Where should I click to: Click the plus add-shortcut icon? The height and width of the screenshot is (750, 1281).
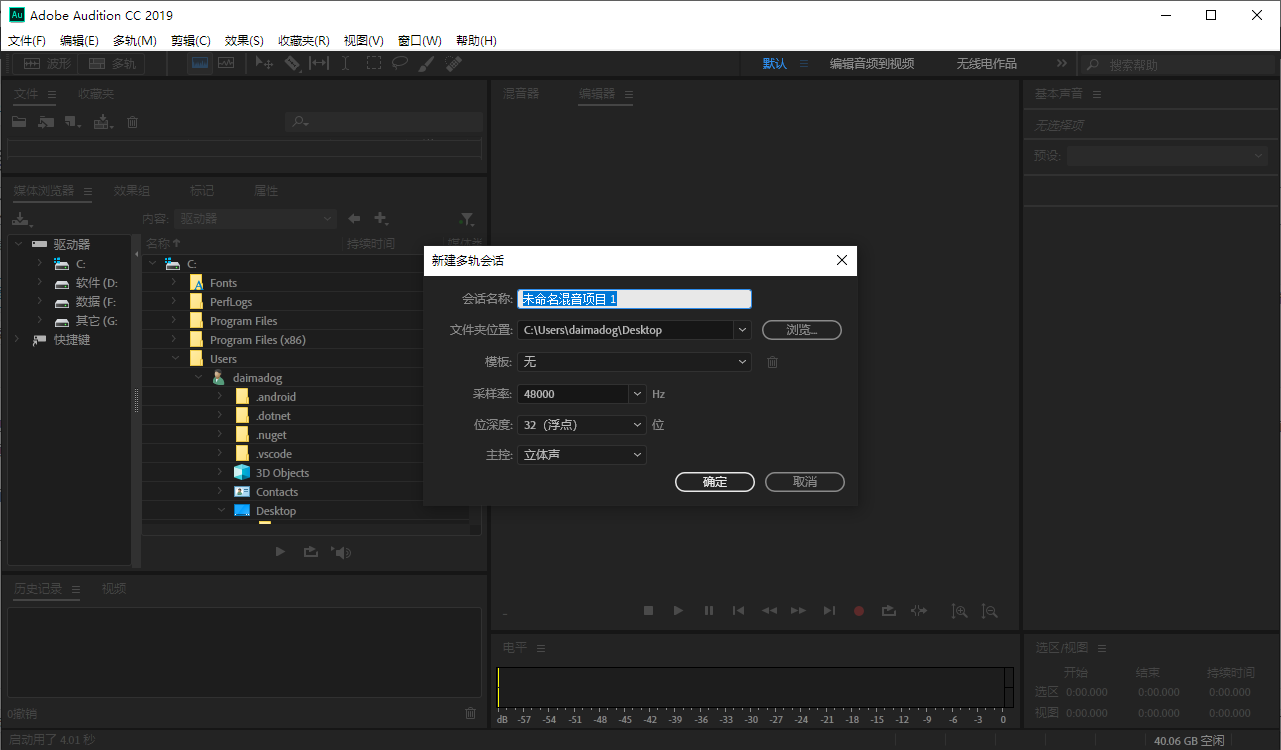pos(381,219)
